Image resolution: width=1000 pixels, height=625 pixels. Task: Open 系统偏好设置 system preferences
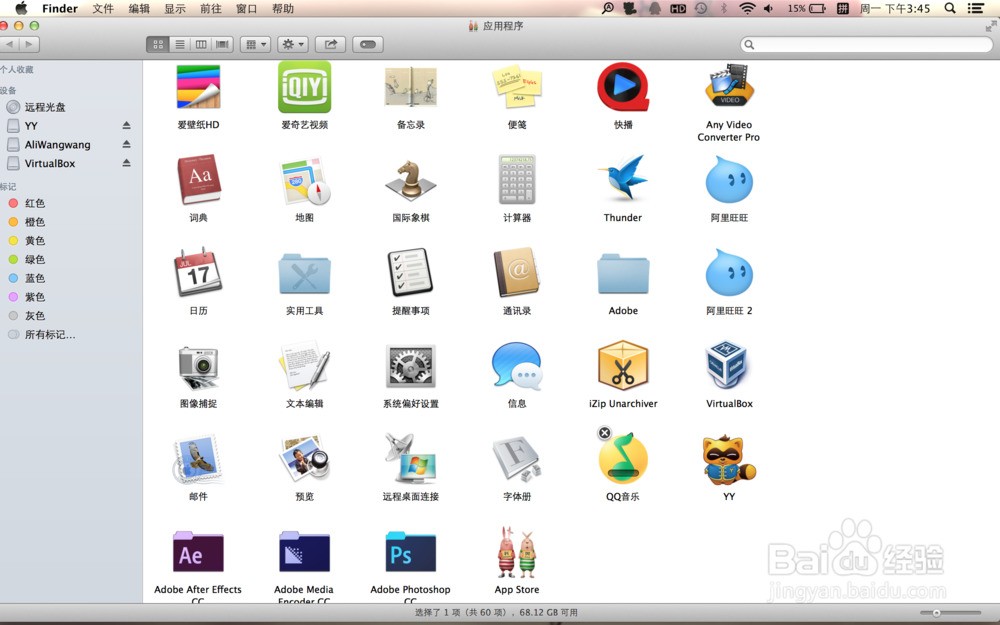click(x=411, y=365)
